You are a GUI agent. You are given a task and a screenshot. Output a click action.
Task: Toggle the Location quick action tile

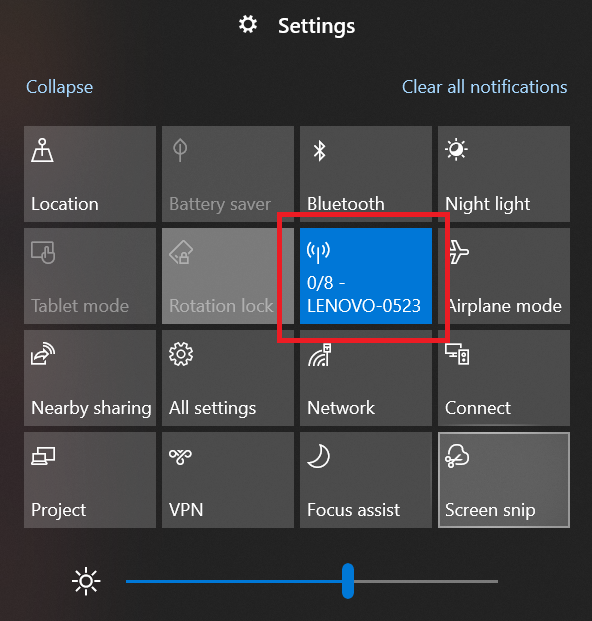pyautogui.click(x=90, y=174)
